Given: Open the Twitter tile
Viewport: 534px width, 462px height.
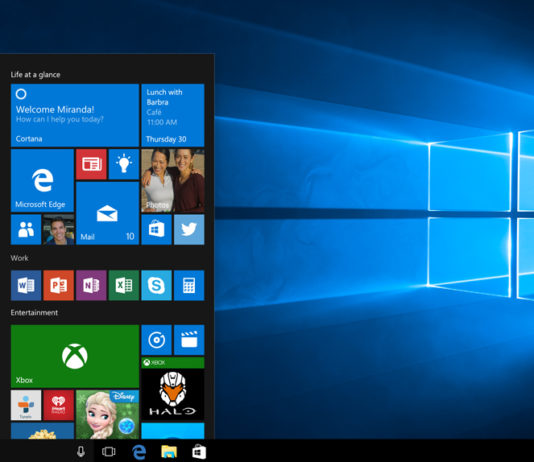Looking at the screenshot, I should click(189, 229).
